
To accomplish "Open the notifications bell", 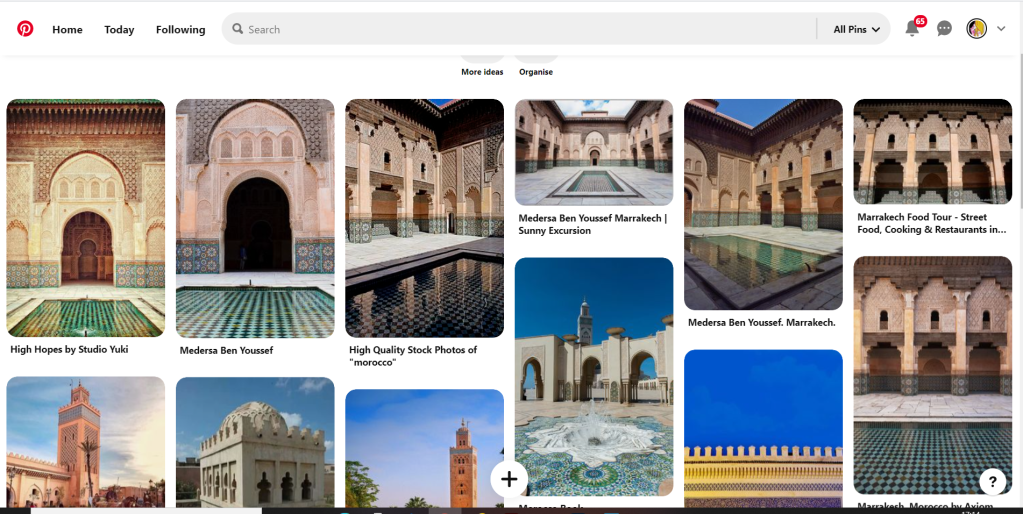I will click(912, 29).
